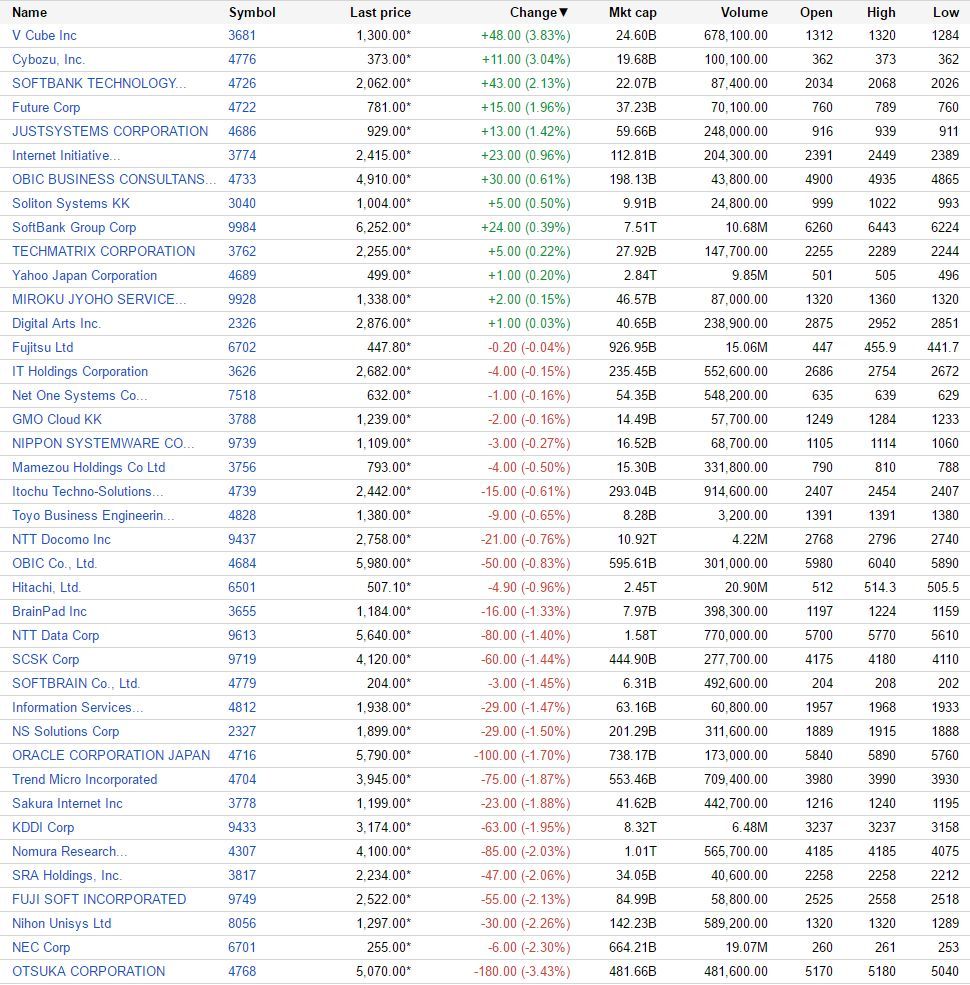970x985 pixels.
Task: Open NTT Docomo Inc link
Action: click(61, 540)
